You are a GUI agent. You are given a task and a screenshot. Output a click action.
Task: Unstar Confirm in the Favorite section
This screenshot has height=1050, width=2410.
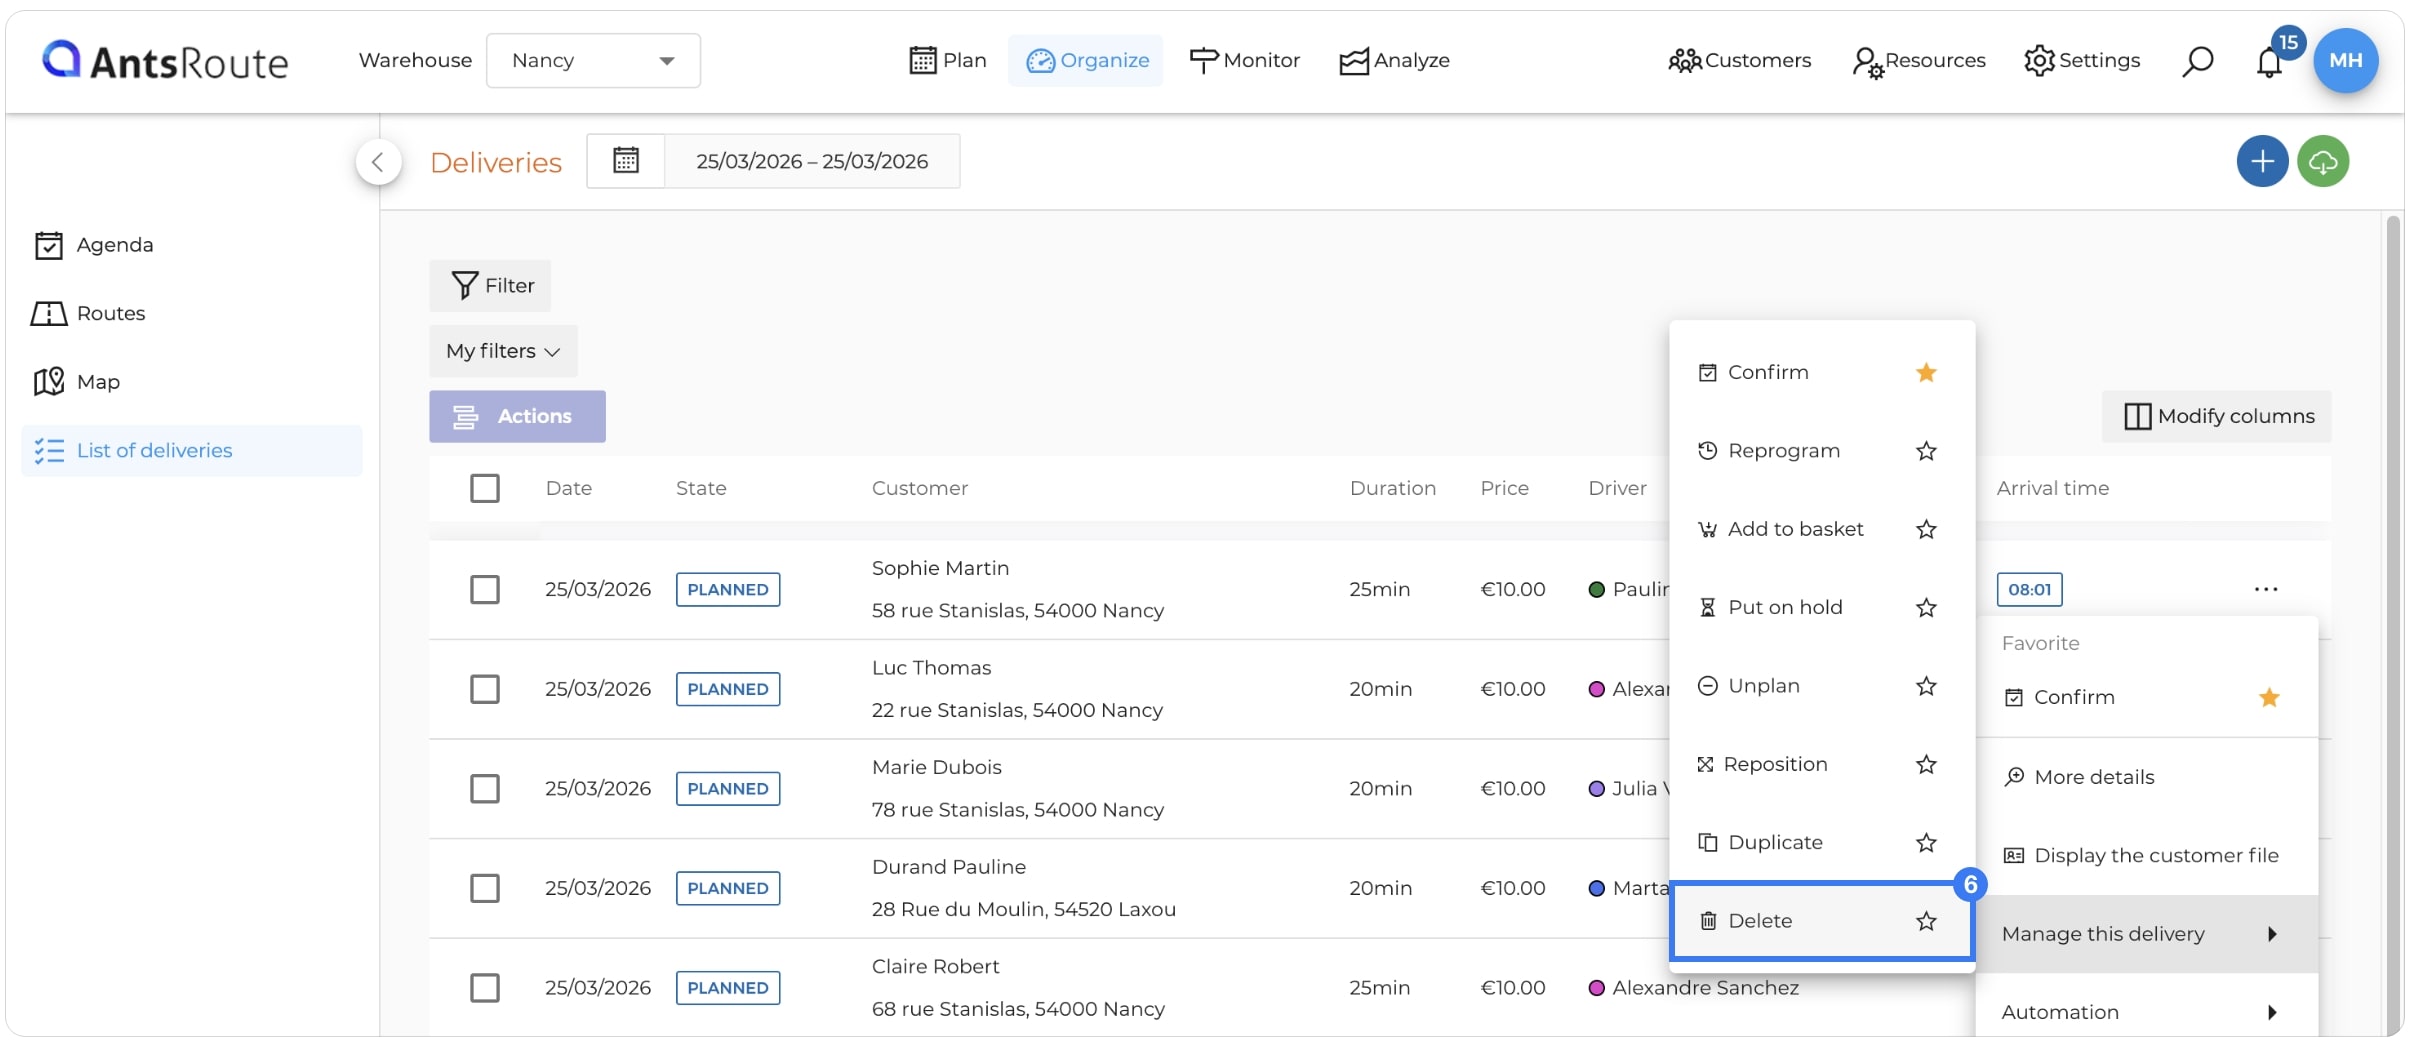pyautogui.click(x=2269, y=697)
